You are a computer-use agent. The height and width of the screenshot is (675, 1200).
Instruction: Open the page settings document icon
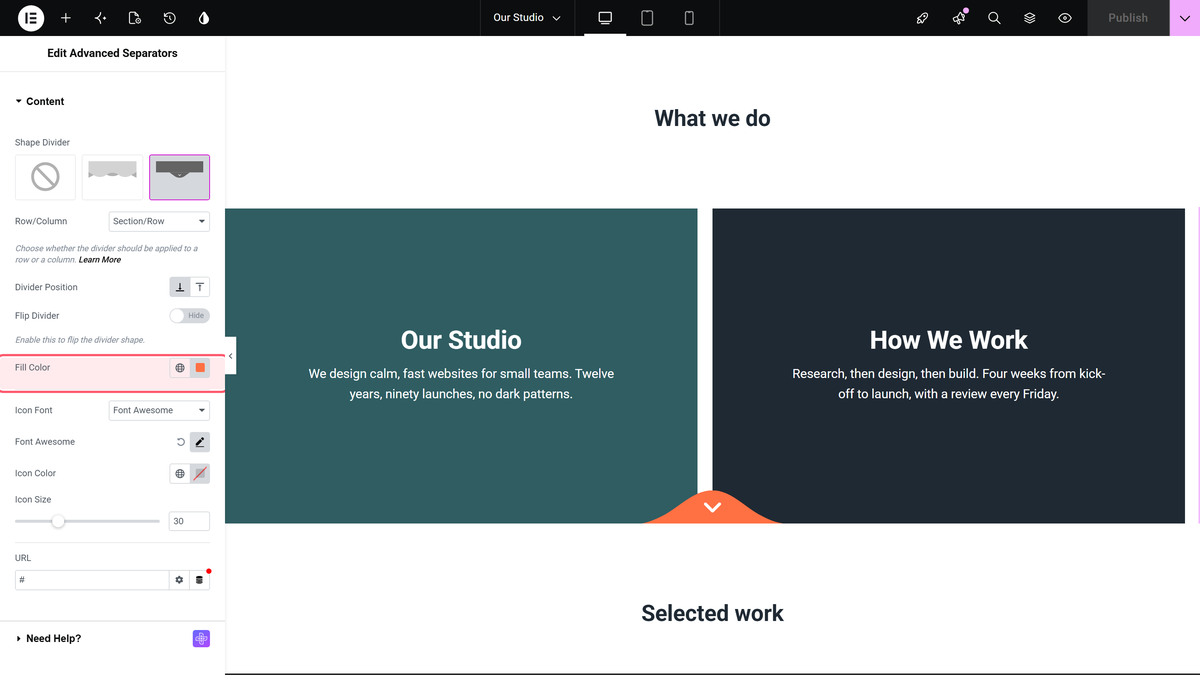(135, 18)
